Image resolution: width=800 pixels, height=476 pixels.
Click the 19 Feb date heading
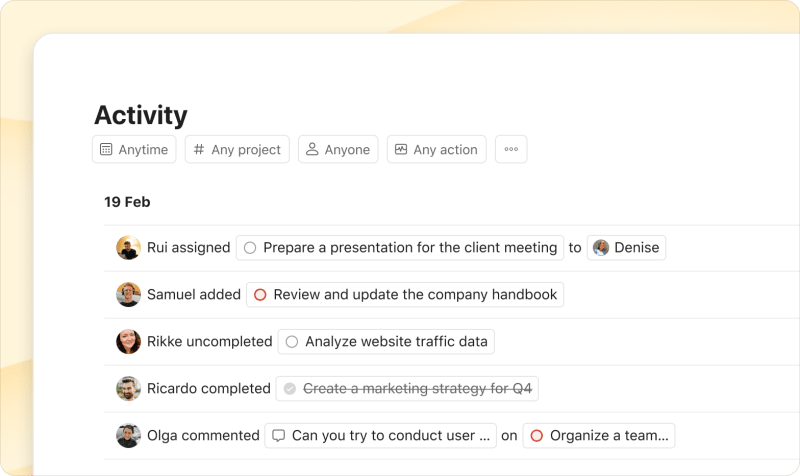(127, 202)
